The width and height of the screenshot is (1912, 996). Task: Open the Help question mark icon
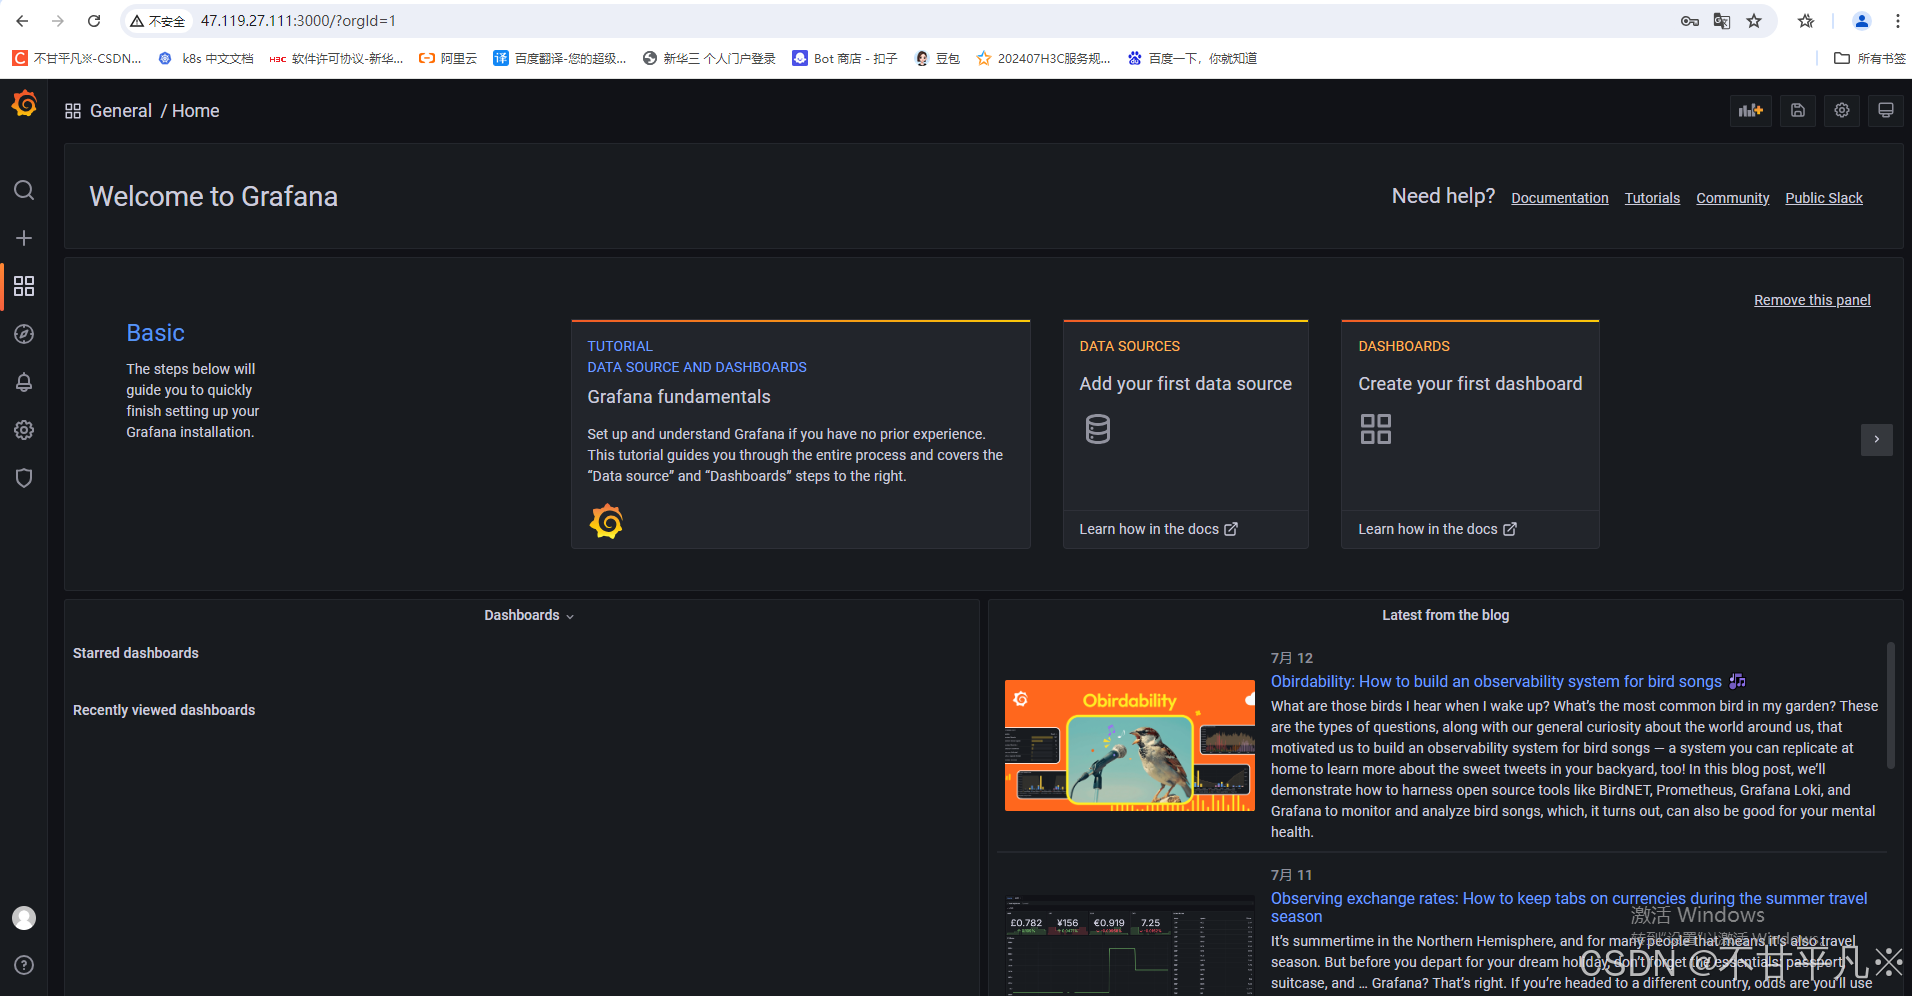click(x=24, y=965)
